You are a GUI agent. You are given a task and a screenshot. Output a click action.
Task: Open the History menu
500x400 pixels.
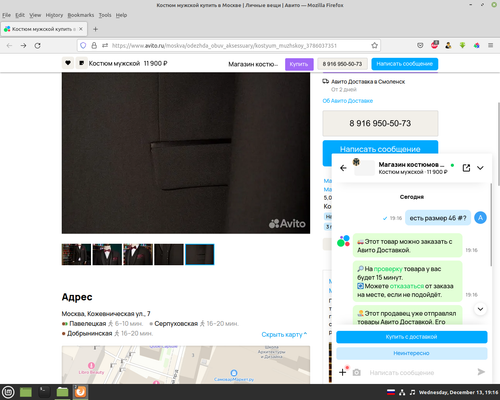pyautogui.click(x=54, y=15)
